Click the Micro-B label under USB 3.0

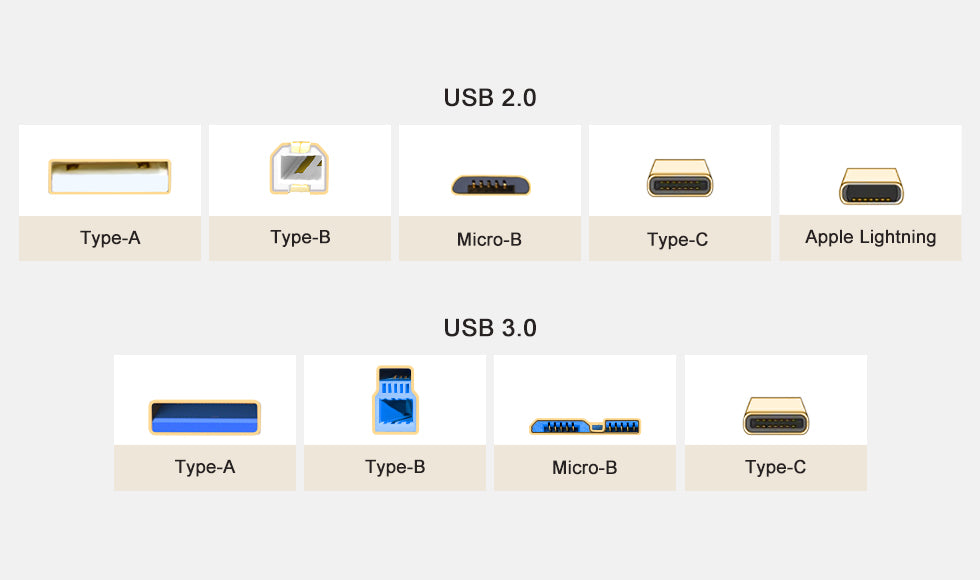tap(584, 468)
